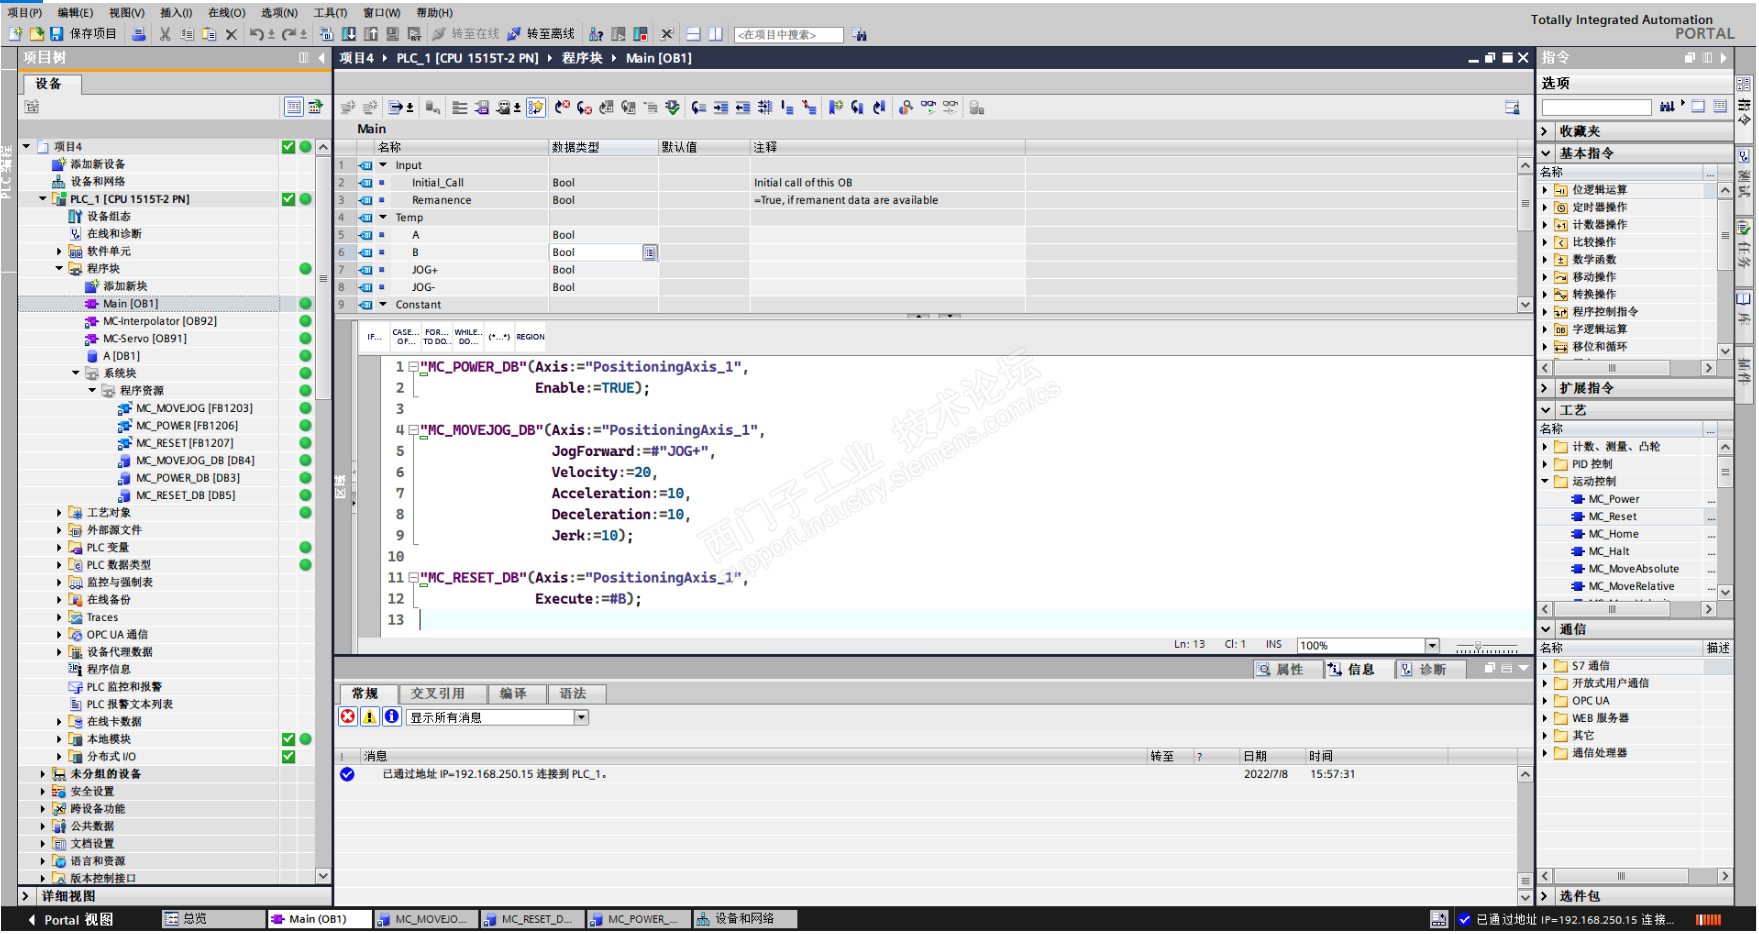Open the Help (帮助) menu
This screenshot has height=934, width=1759.
[435, 13]
